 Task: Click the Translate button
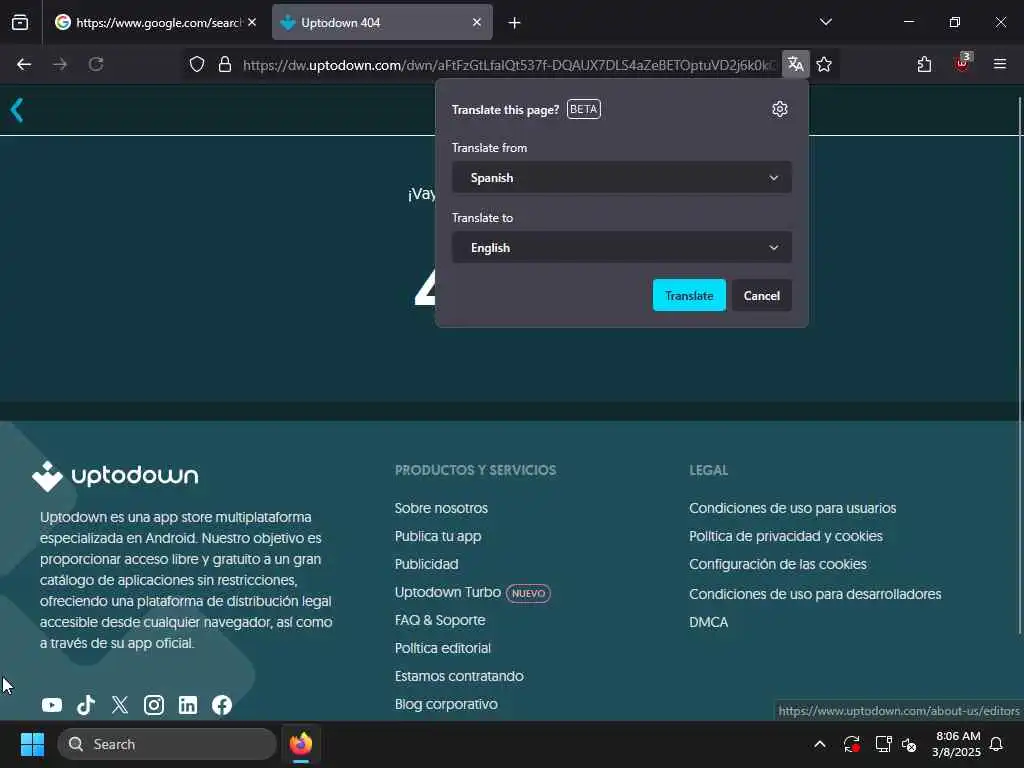point(689,295)
